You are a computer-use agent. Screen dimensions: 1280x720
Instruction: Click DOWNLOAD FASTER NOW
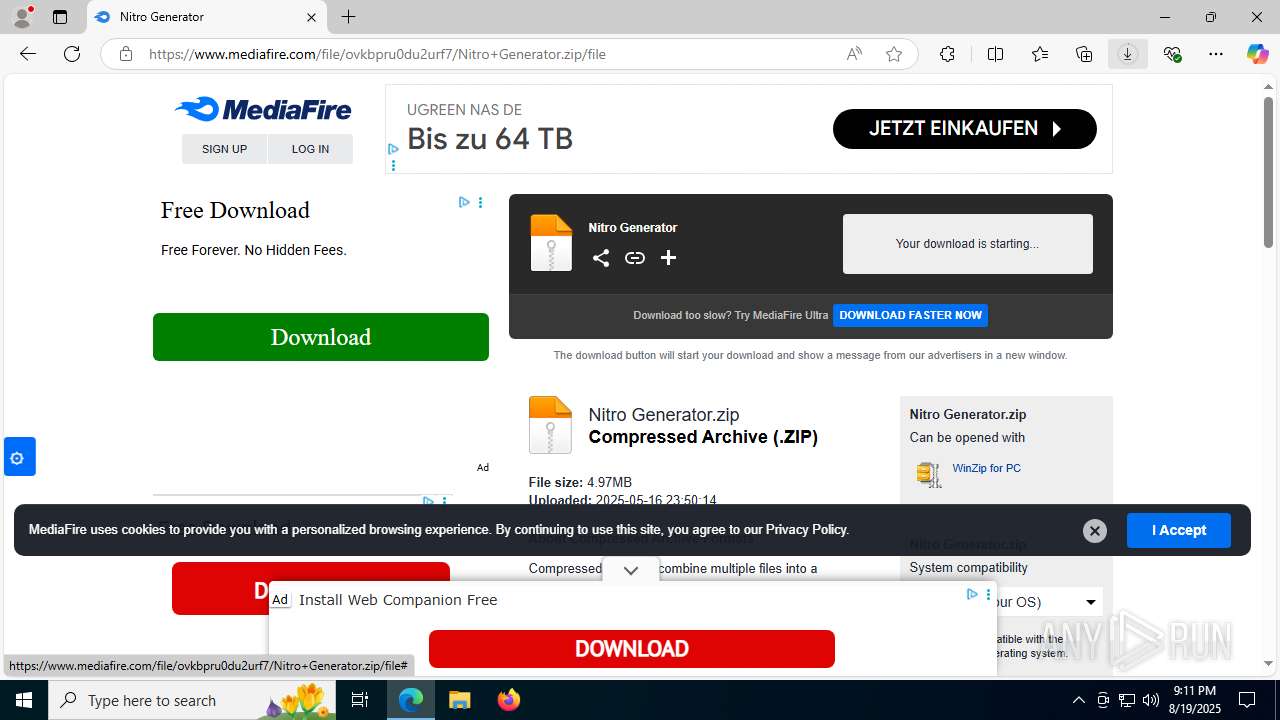point(910,315)
